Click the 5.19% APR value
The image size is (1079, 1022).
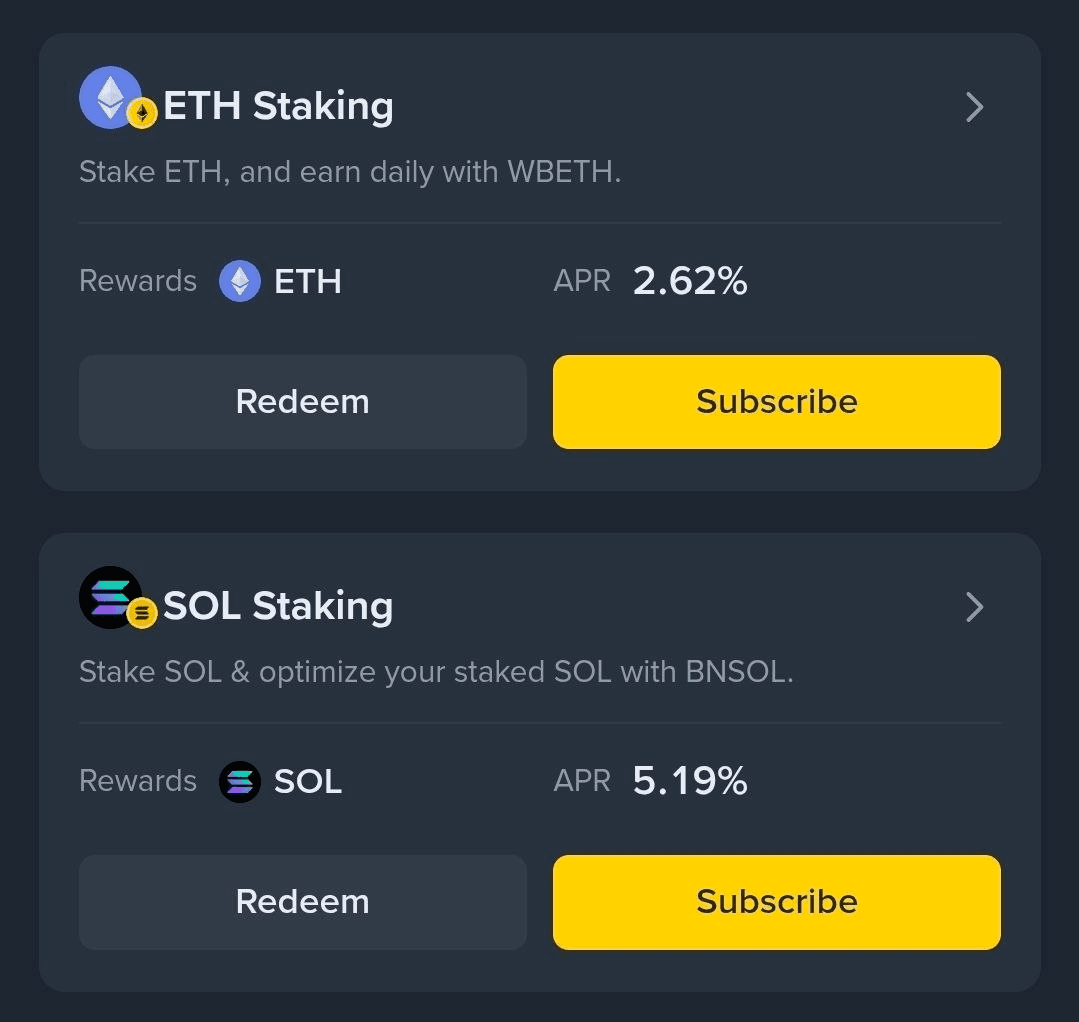(690, 781)
